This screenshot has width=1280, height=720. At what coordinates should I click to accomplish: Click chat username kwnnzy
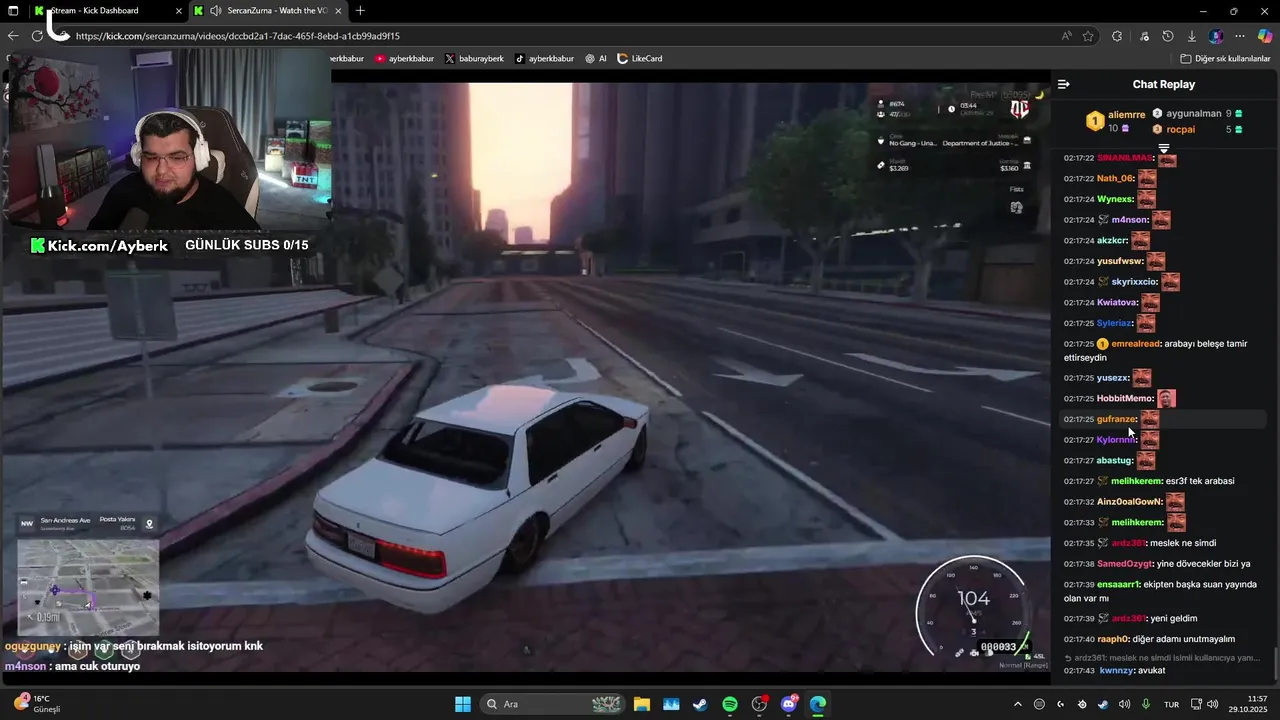[x=1116, y=670]
